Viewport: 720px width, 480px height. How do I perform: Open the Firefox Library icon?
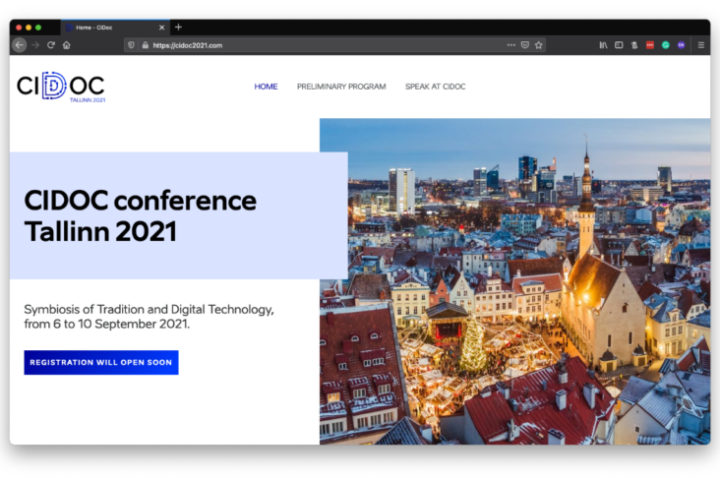click(604, 45)
